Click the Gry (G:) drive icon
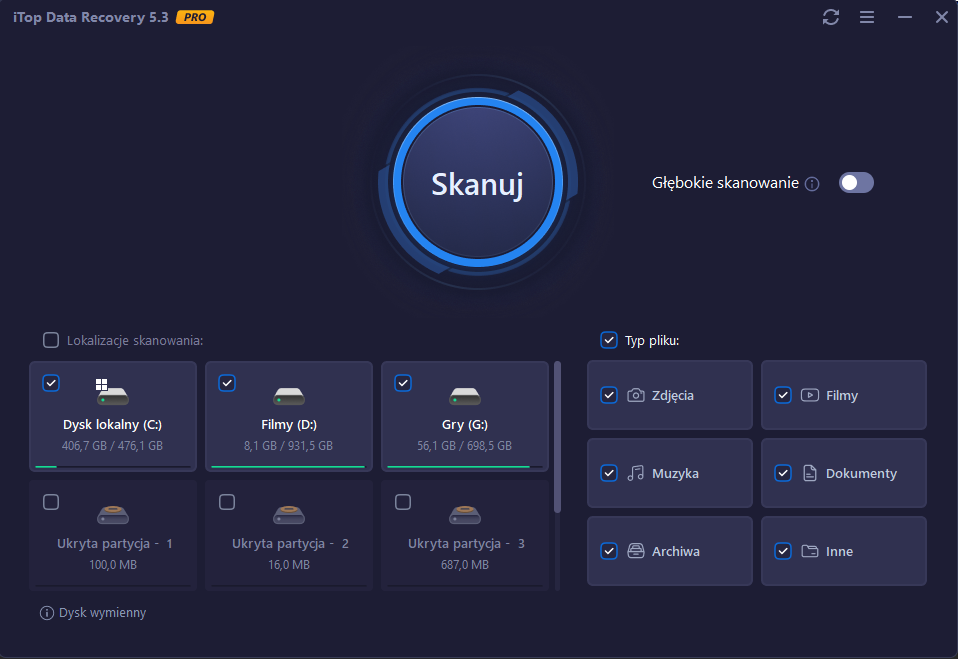This screenshot has width=958, height=659. pos(465,396)
